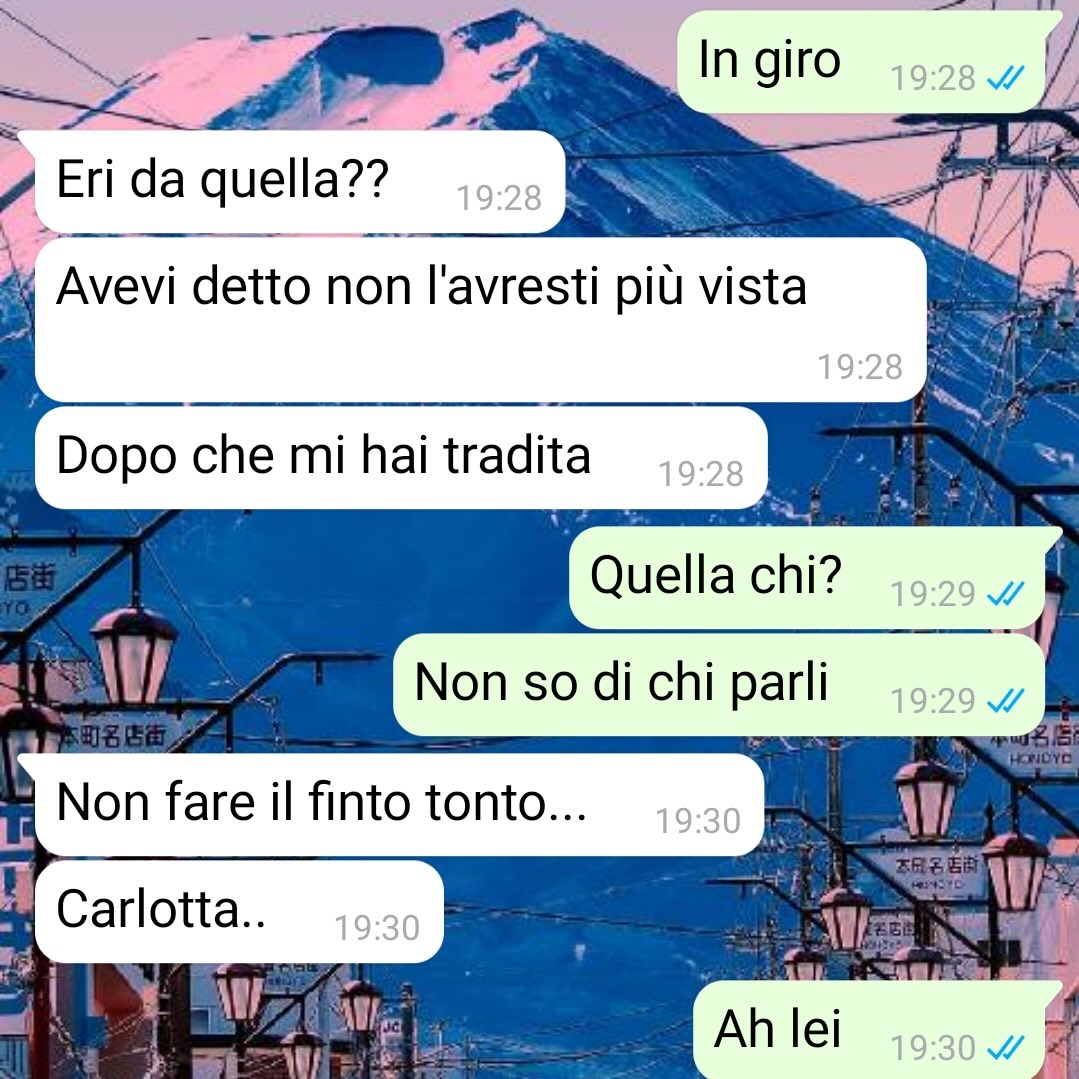This screenshot has width=1079, height=1079.
Task: Tap the 'Carlotta..' received message
Action: click(x=239, y=911)
